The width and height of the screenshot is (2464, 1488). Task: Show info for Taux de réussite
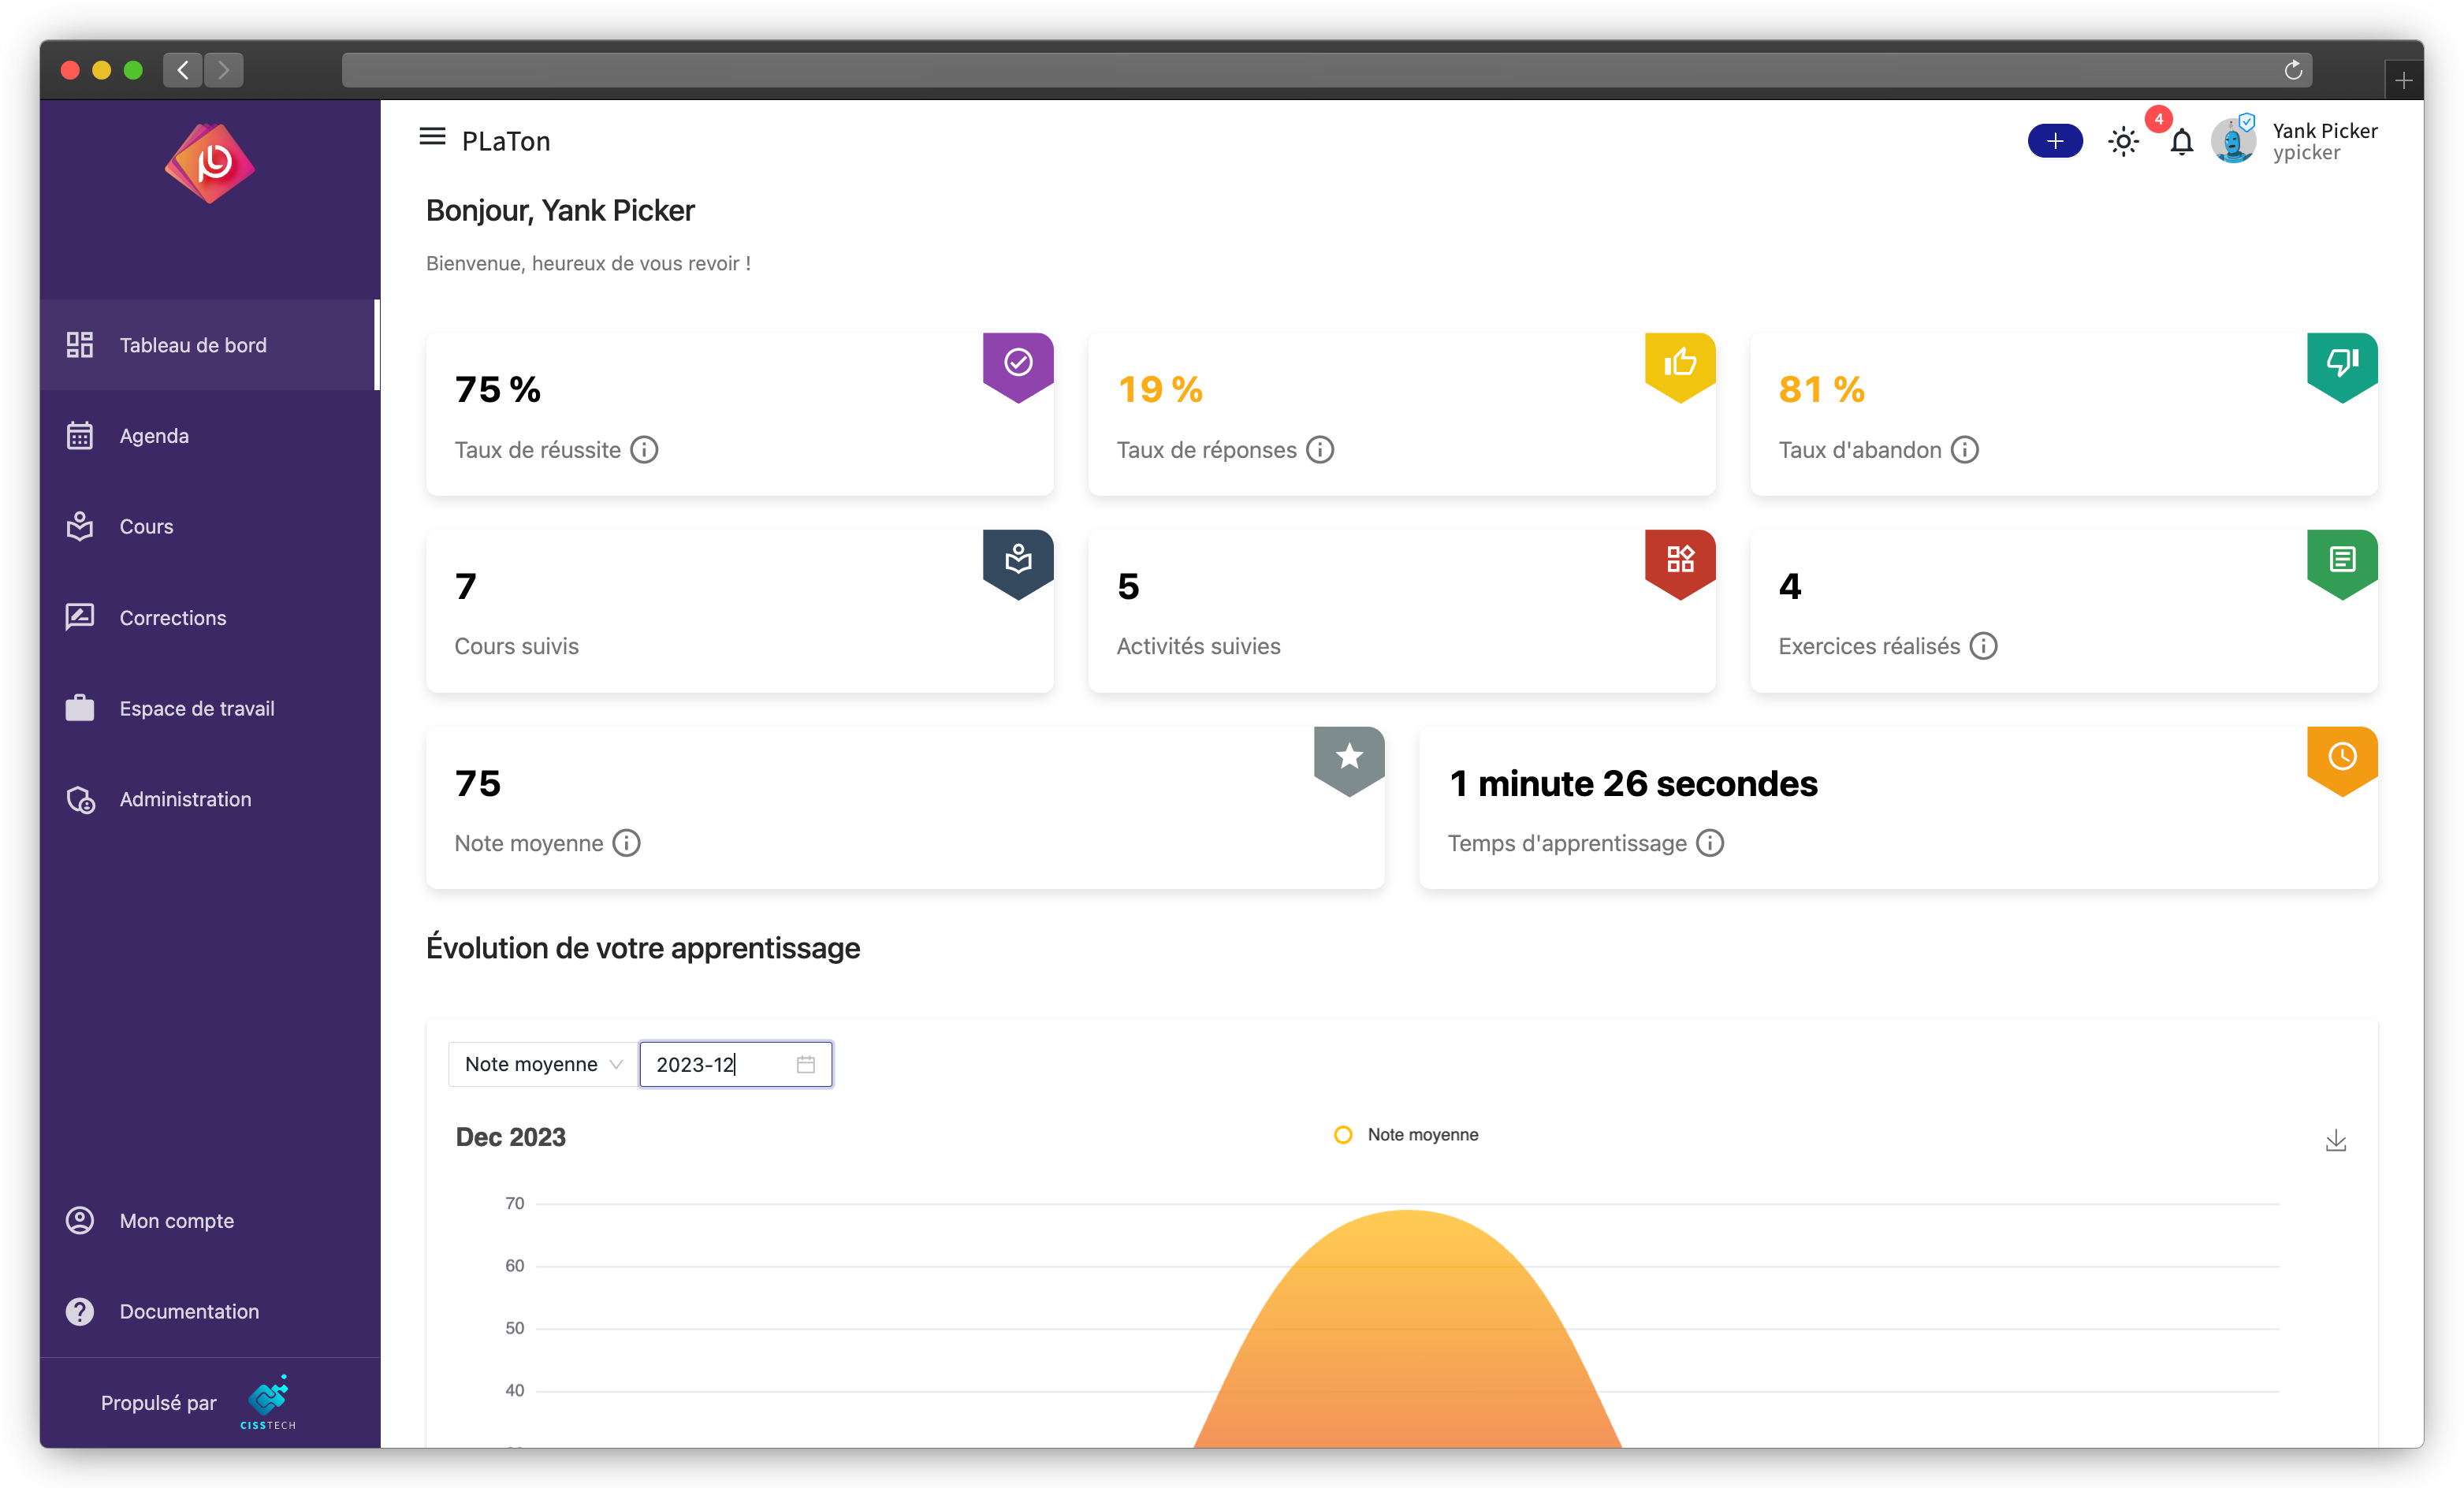pos(644,450)
